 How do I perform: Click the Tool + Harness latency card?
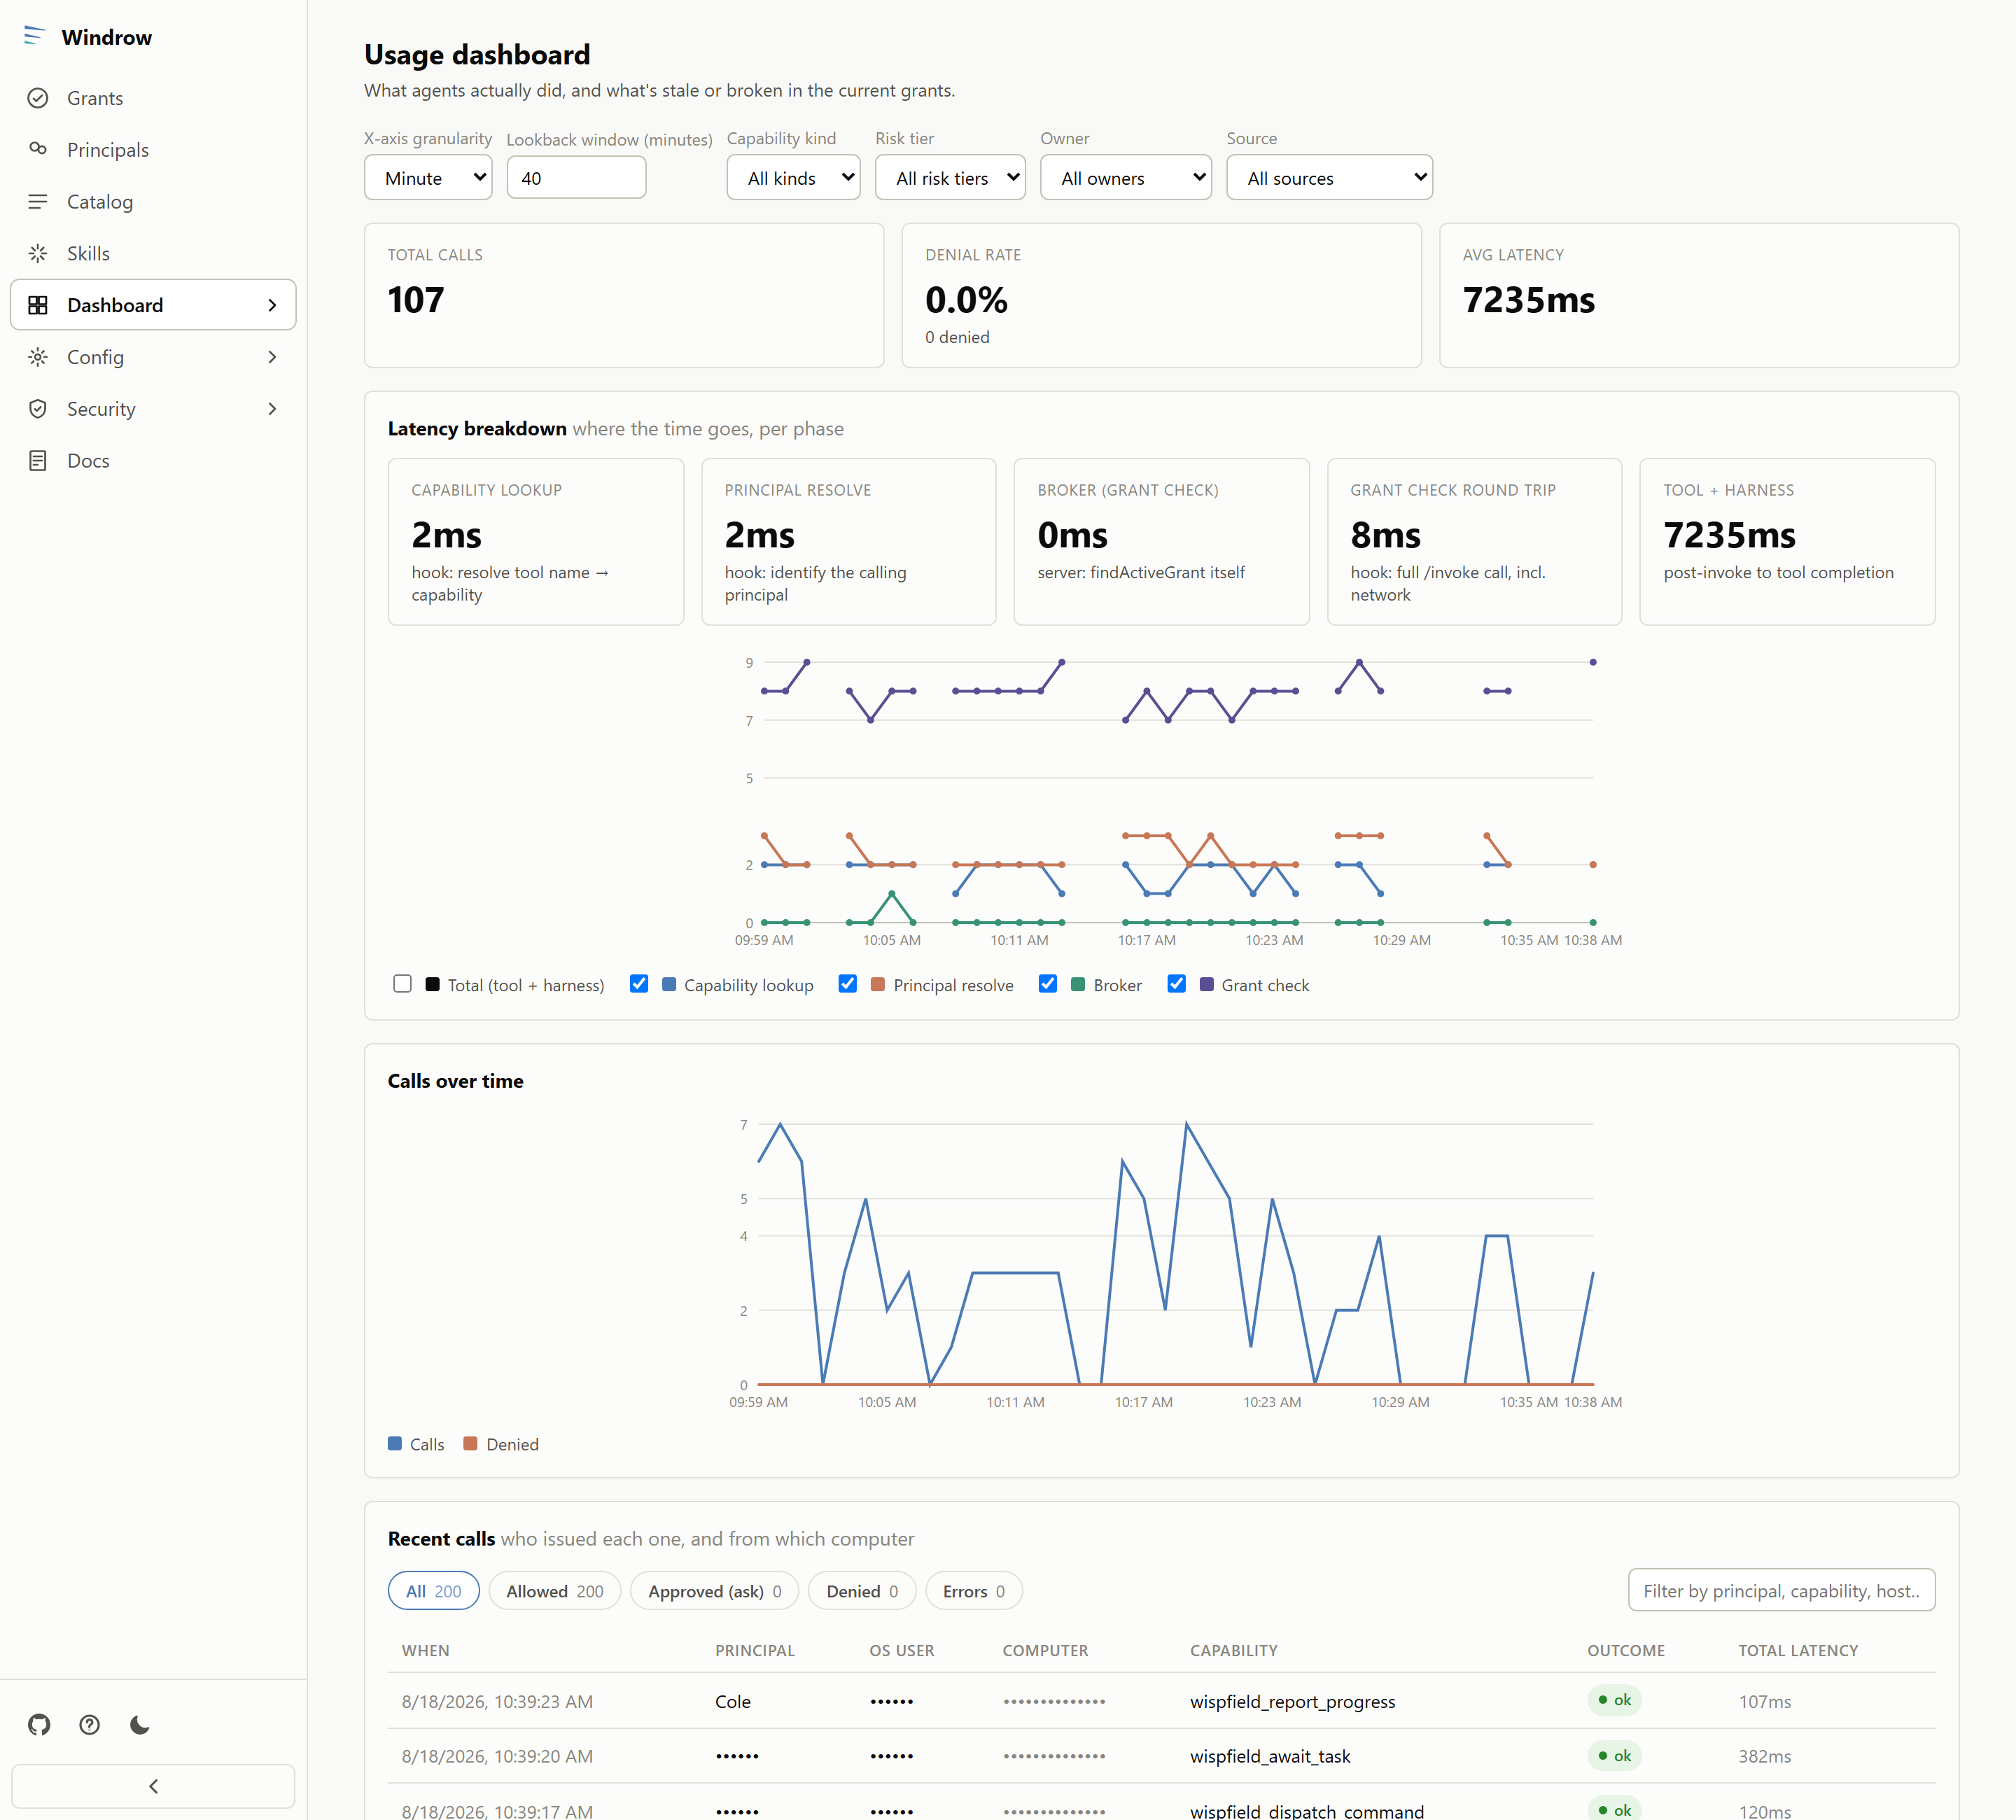(1788, 542)
